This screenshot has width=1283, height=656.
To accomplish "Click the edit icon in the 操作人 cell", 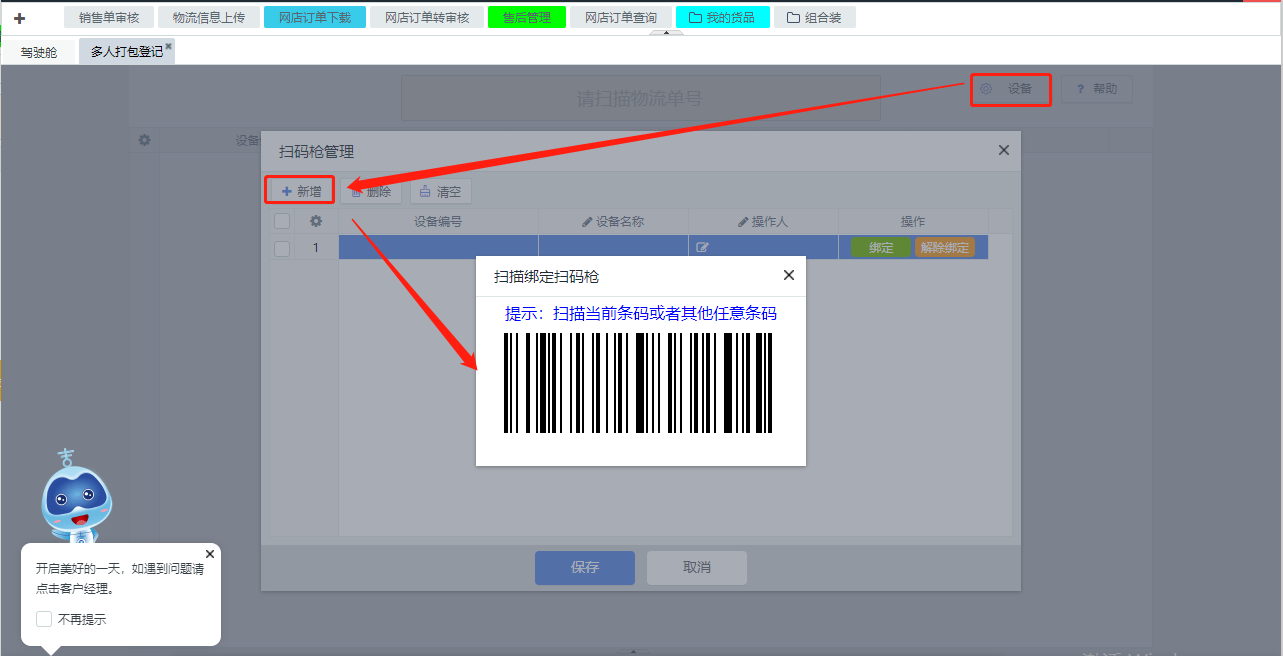I will [x=702, y=248].
